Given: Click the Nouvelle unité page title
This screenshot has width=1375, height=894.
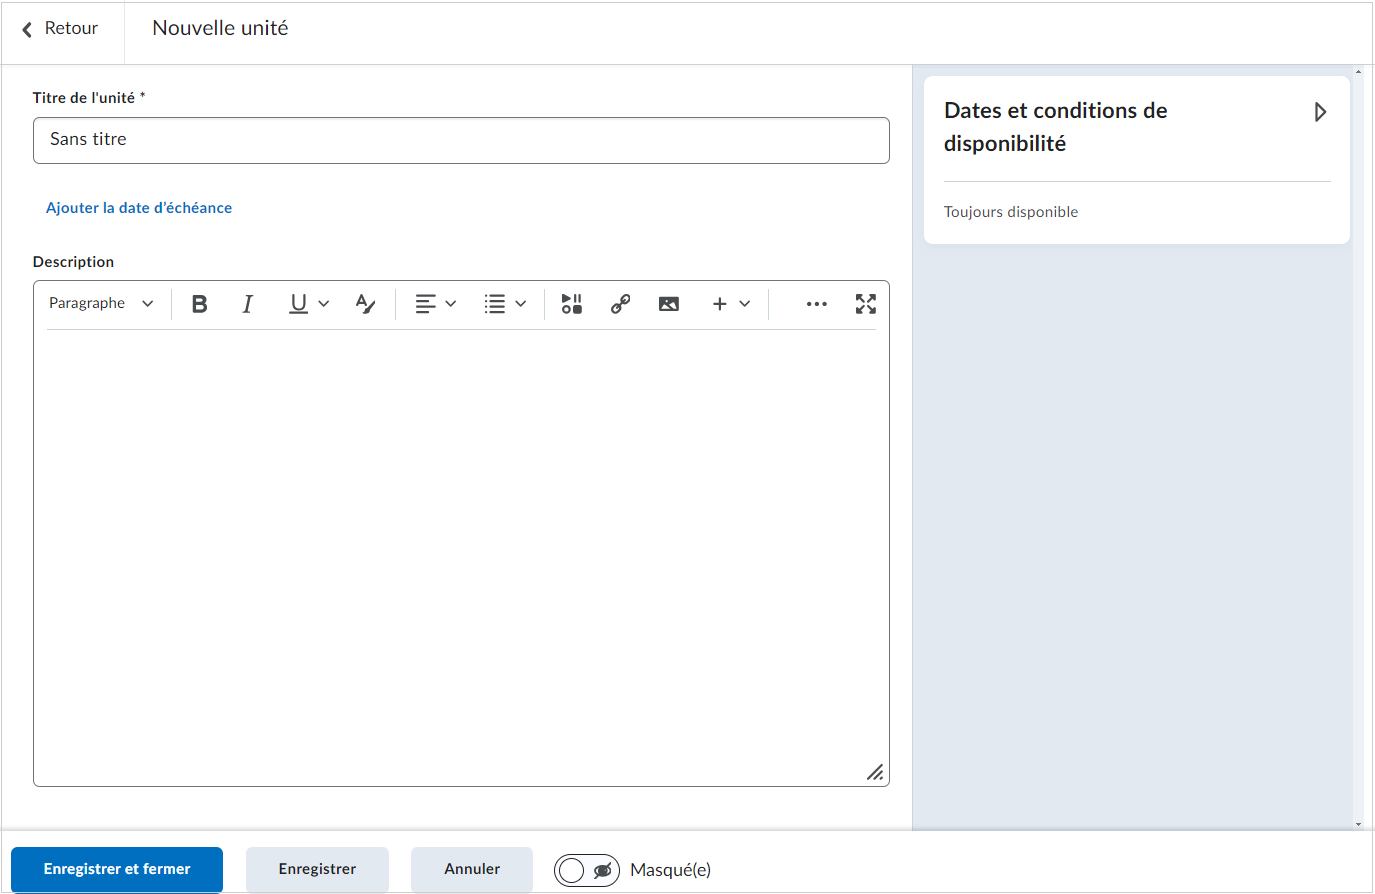Looking at the screenshot, I should point(220,28).
